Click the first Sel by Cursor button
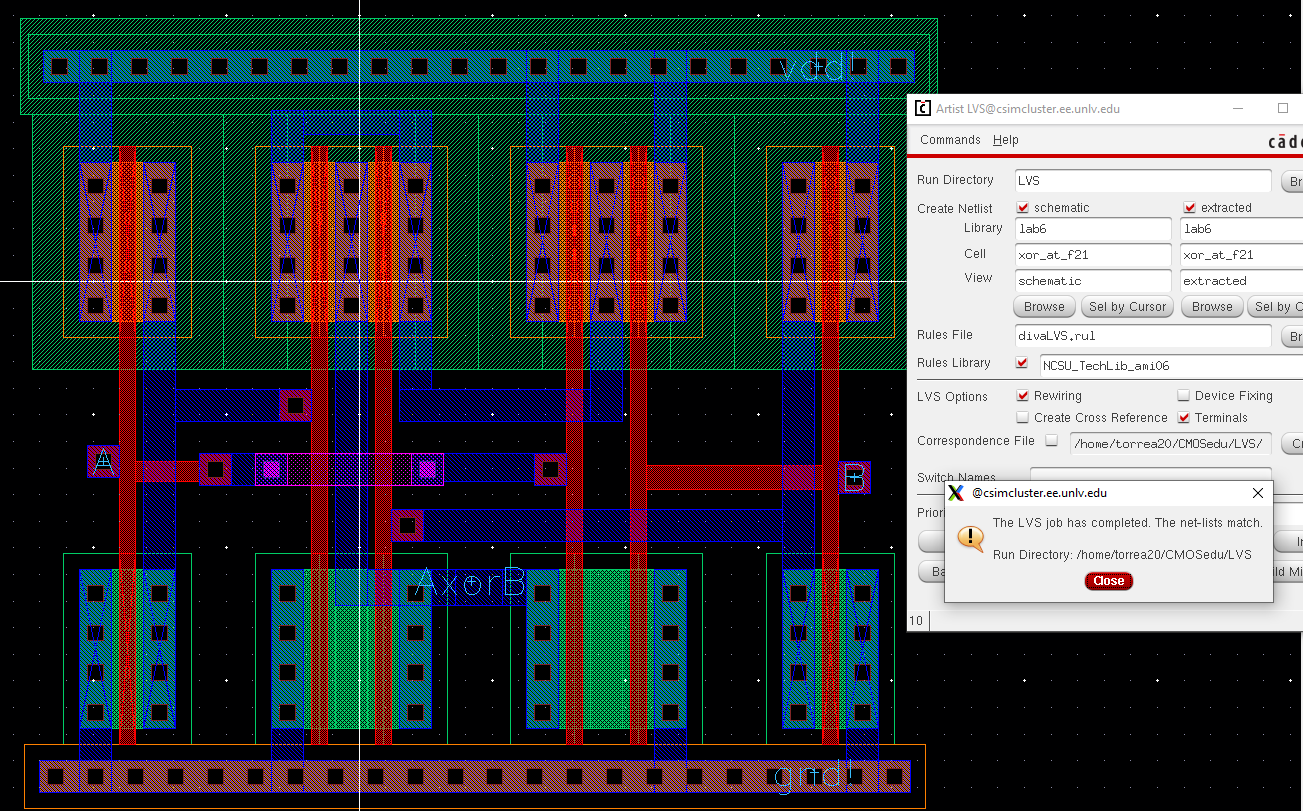Viewport: 1303px width, 811px height. 1127,307
